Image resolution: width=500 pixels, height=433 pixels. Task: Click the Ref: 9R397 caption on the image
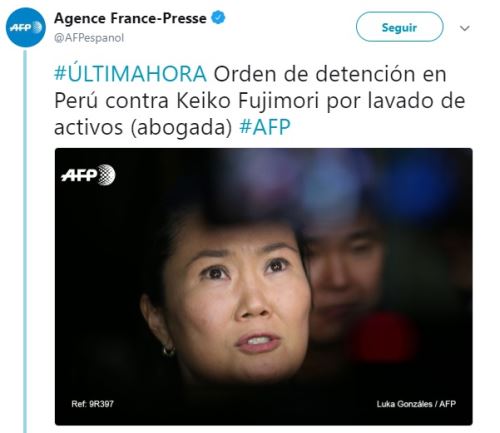[x=92, y=404]
